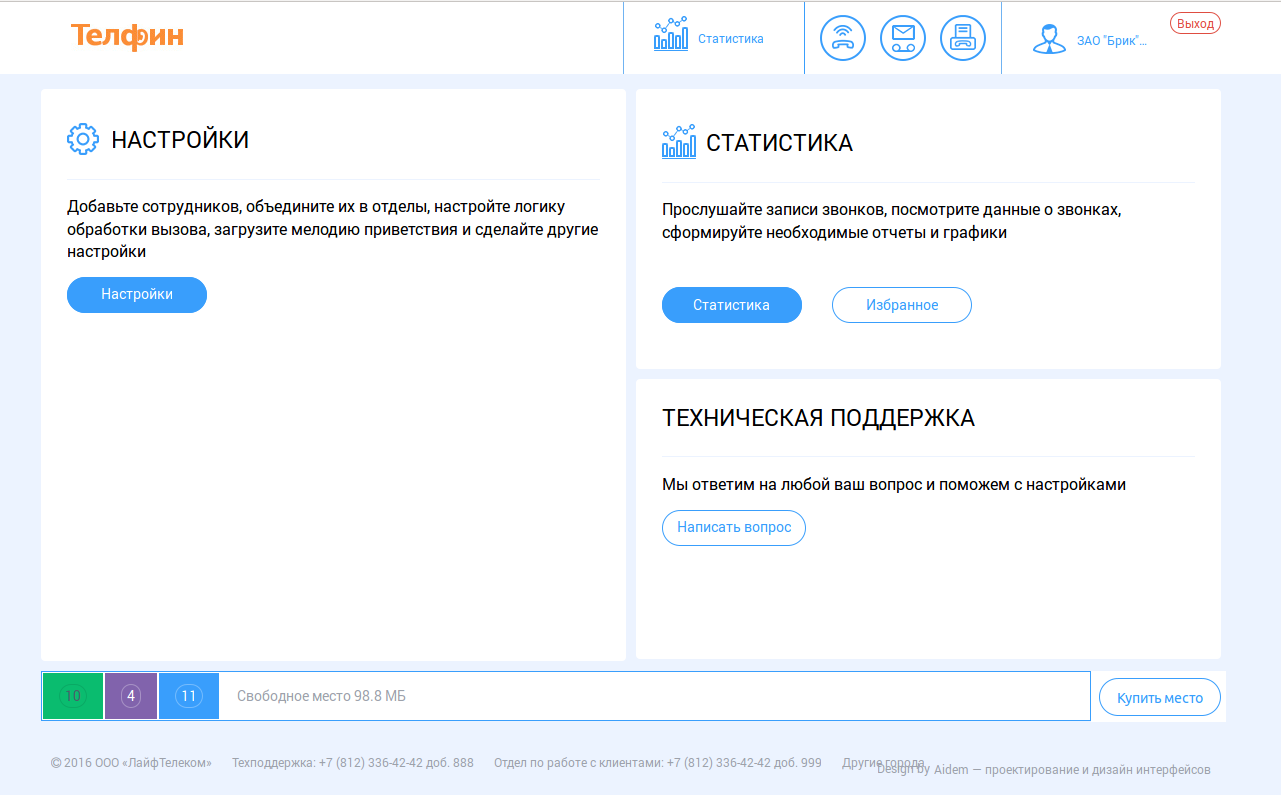Select the Техподдержка phone number in footer

click(353, 763)
